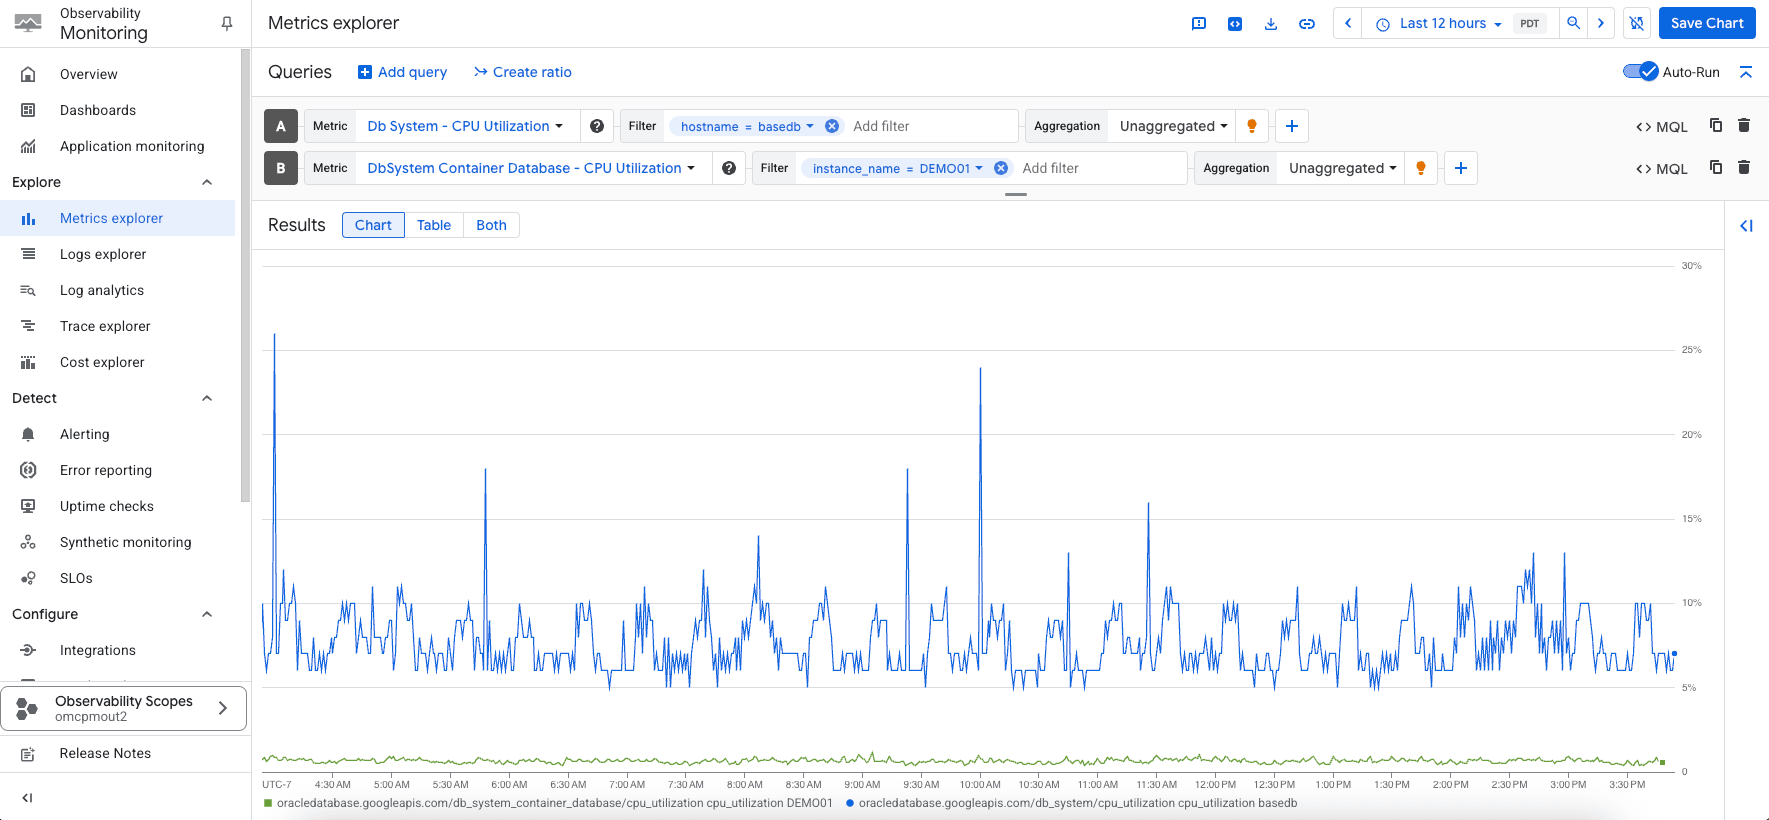This screenshot has width=1769, height=820.
Task: Click the zoom reset magnifier icon
Action: [1574, 23]
